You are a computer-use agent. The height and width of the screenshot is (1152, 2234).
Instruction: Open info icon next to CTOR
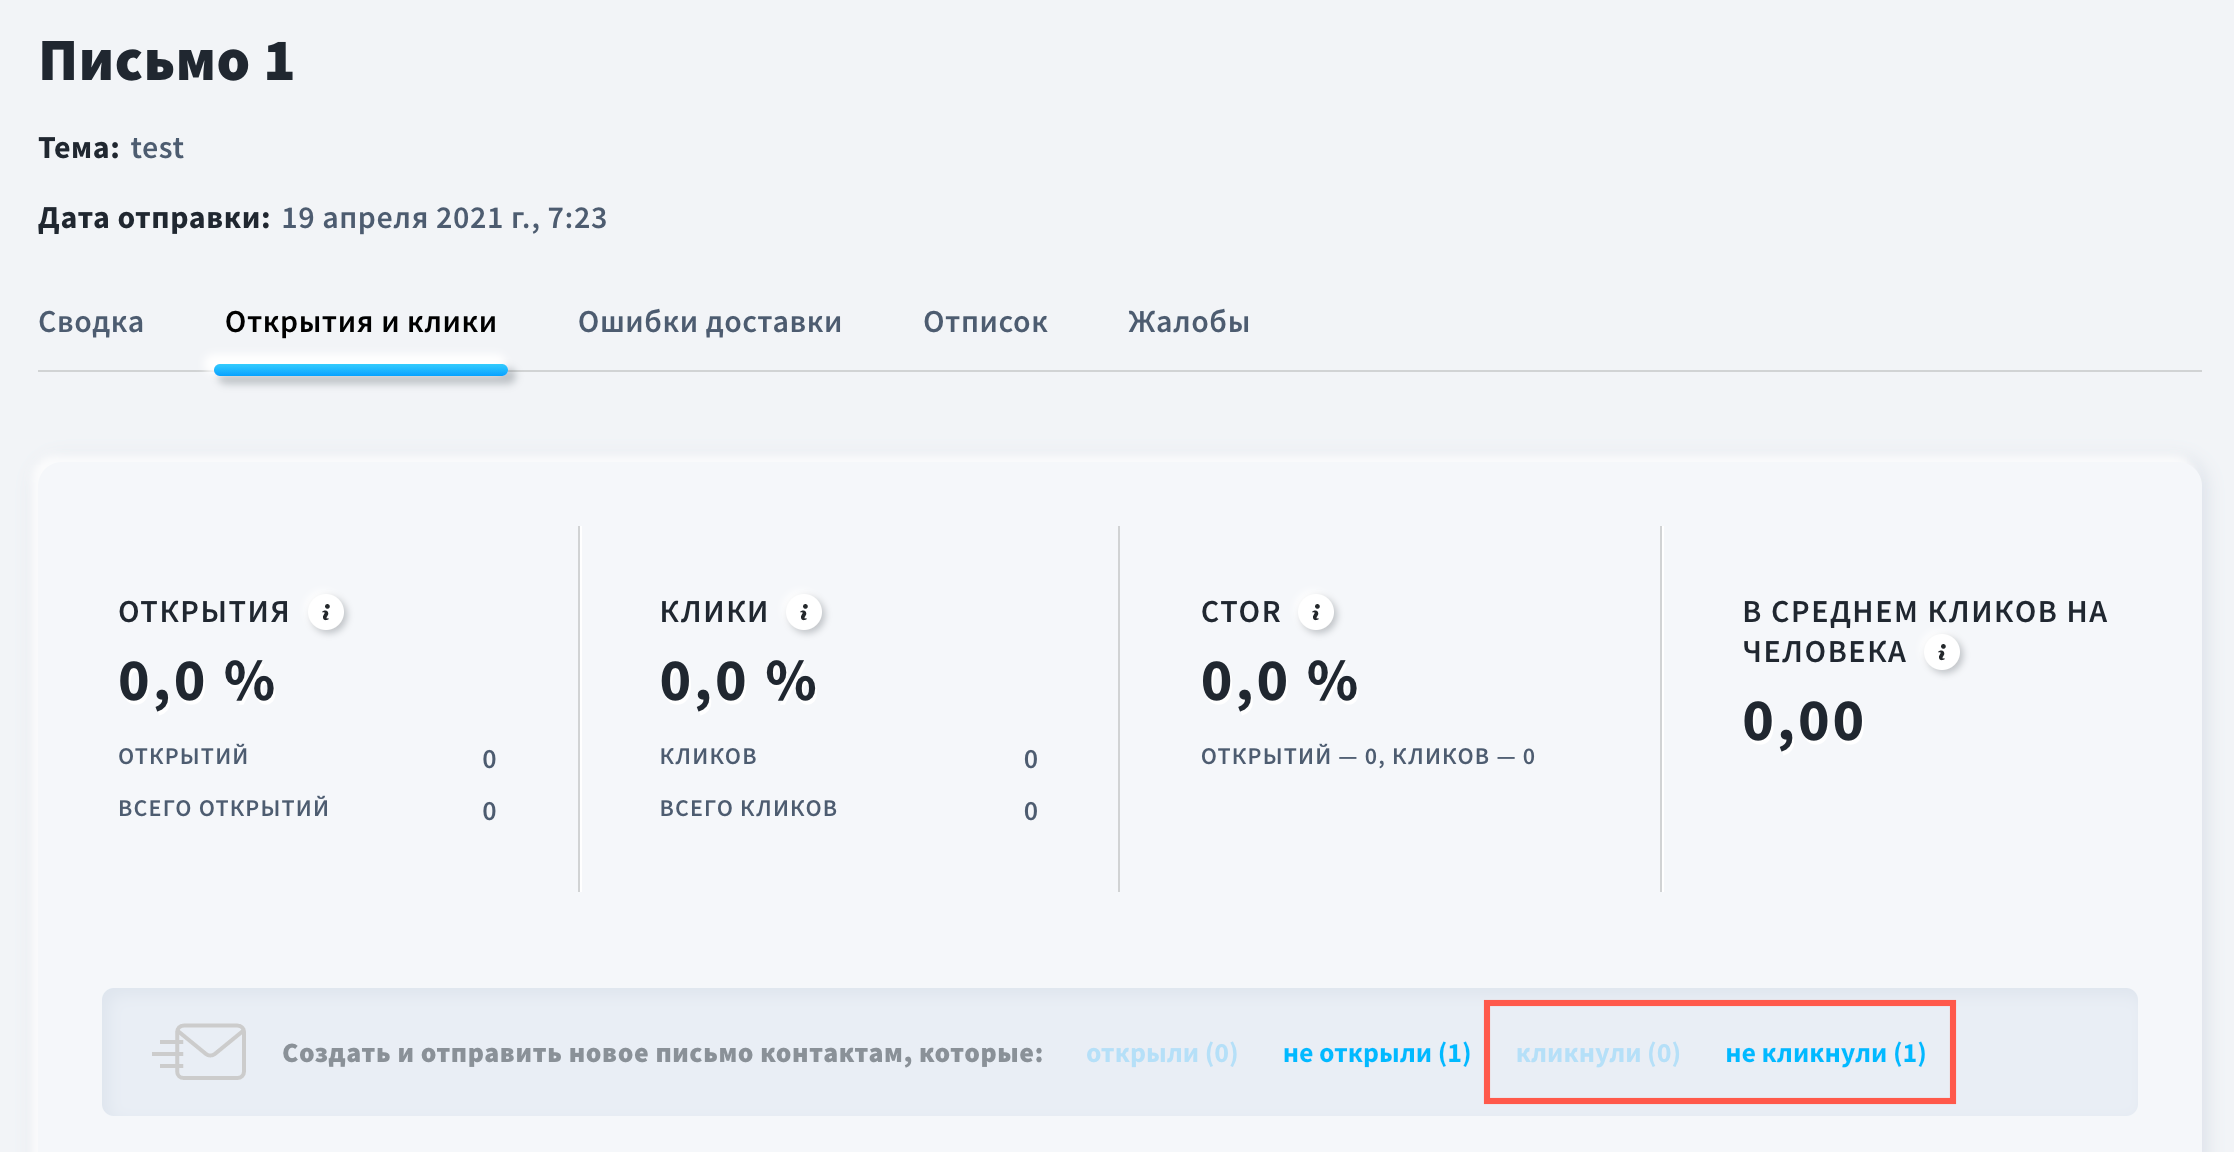coord(1316,612)
